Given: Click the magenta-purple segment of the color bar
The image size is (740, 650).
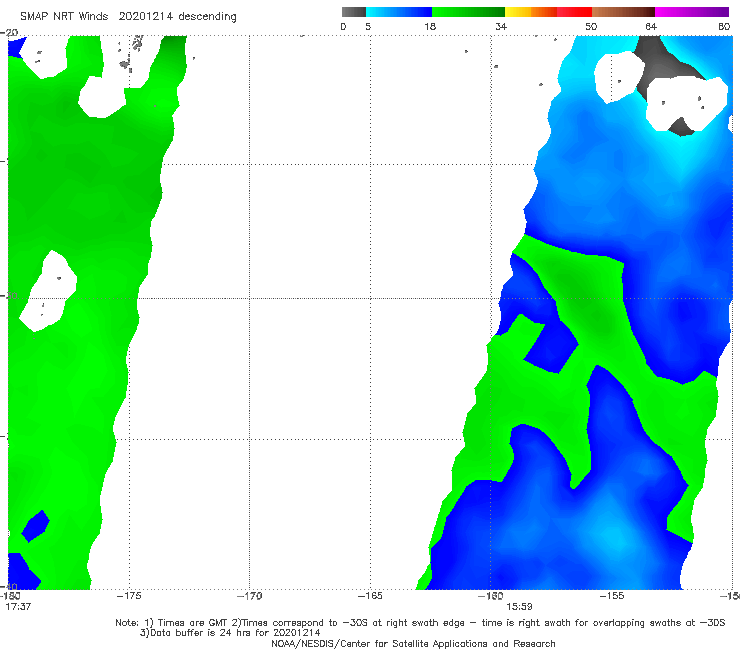Looking at the screenshot, I should point(692,12).
